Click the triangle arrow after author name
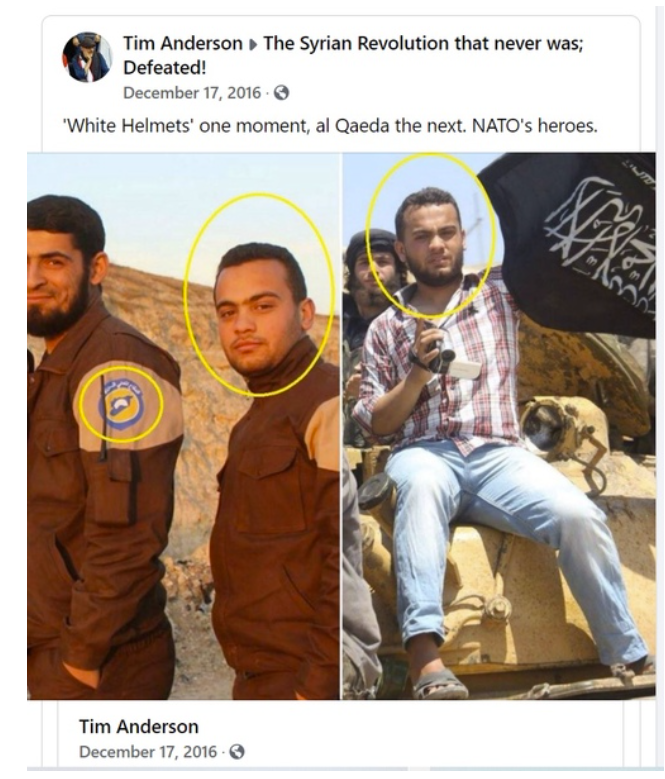This screenshot has height=779, width=665. point(253,44)
